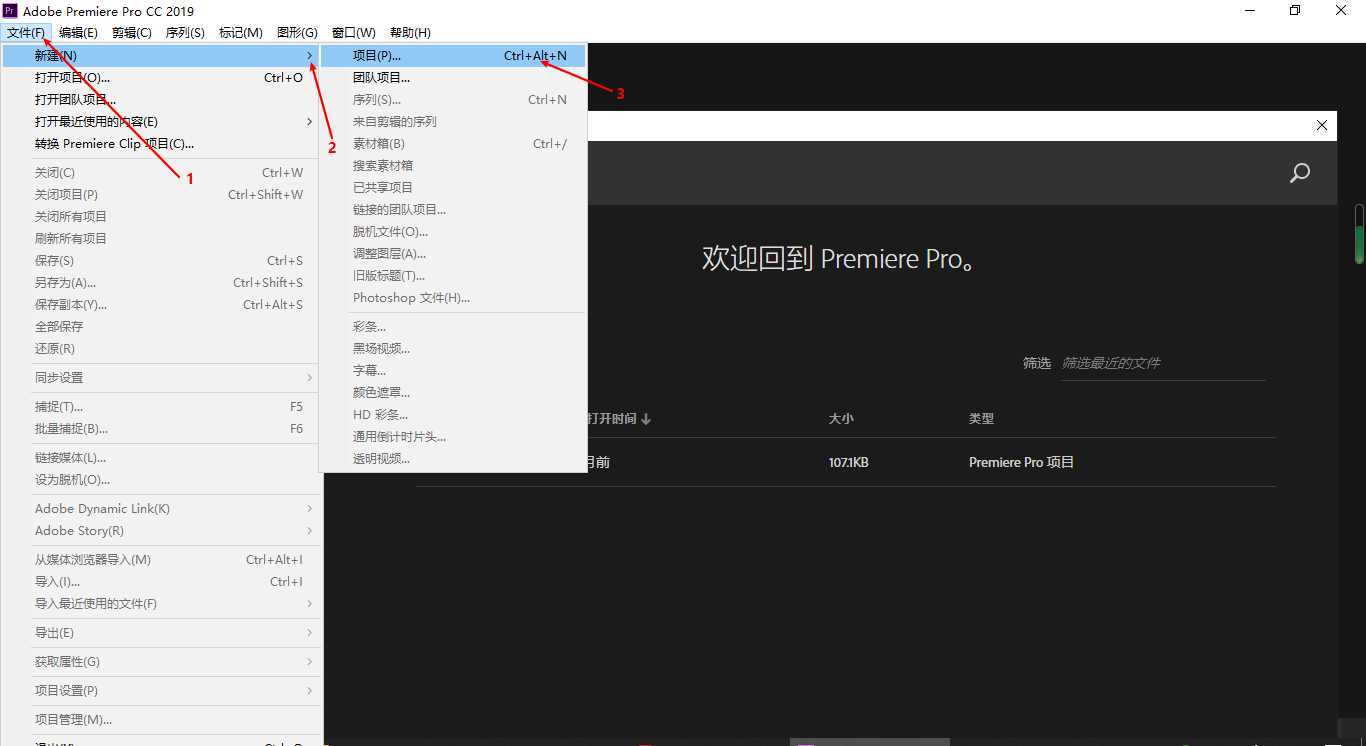The width and height of the screenshot is (1366, 746).
Task: Expand Adobe Story(R) submenu
Action: [x=161, y=530]
